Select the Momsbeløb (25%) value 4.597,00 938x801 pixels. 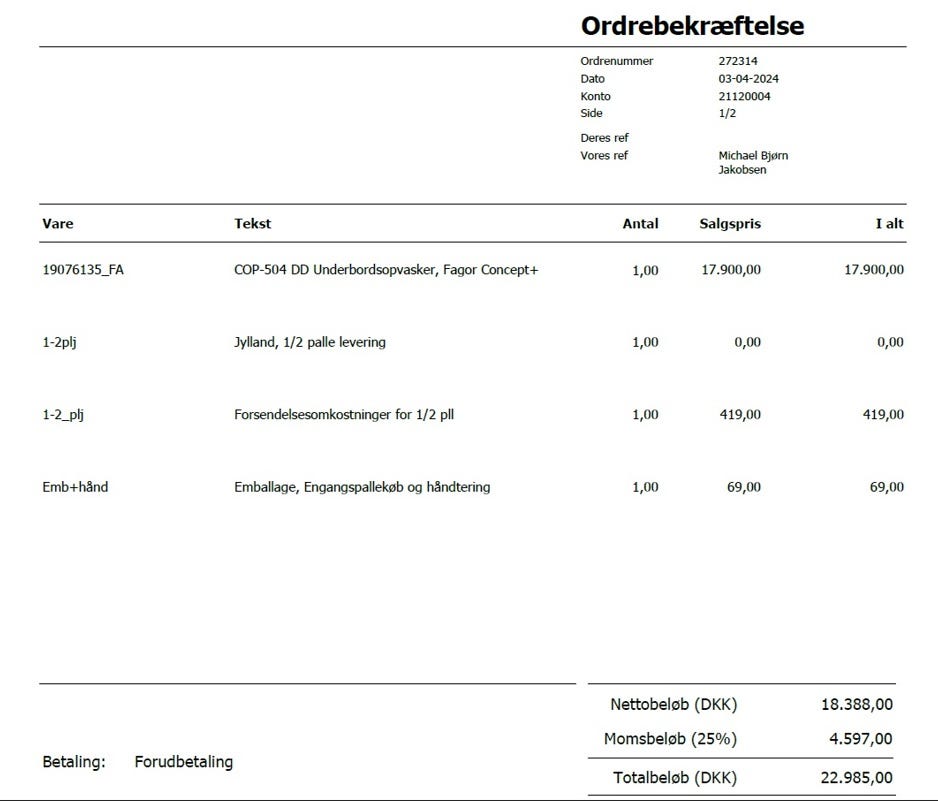(x=861, y=739)
